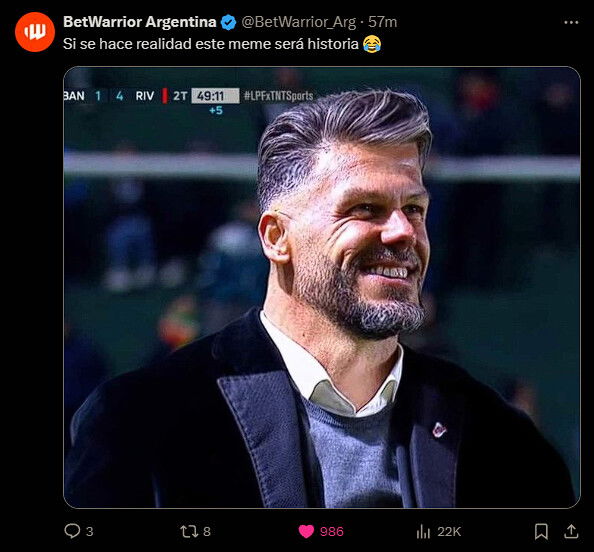Click the #LPFxTNTSports hashtag in image
The height and width of the screenshot is (552, 594).
coord(278,96)
